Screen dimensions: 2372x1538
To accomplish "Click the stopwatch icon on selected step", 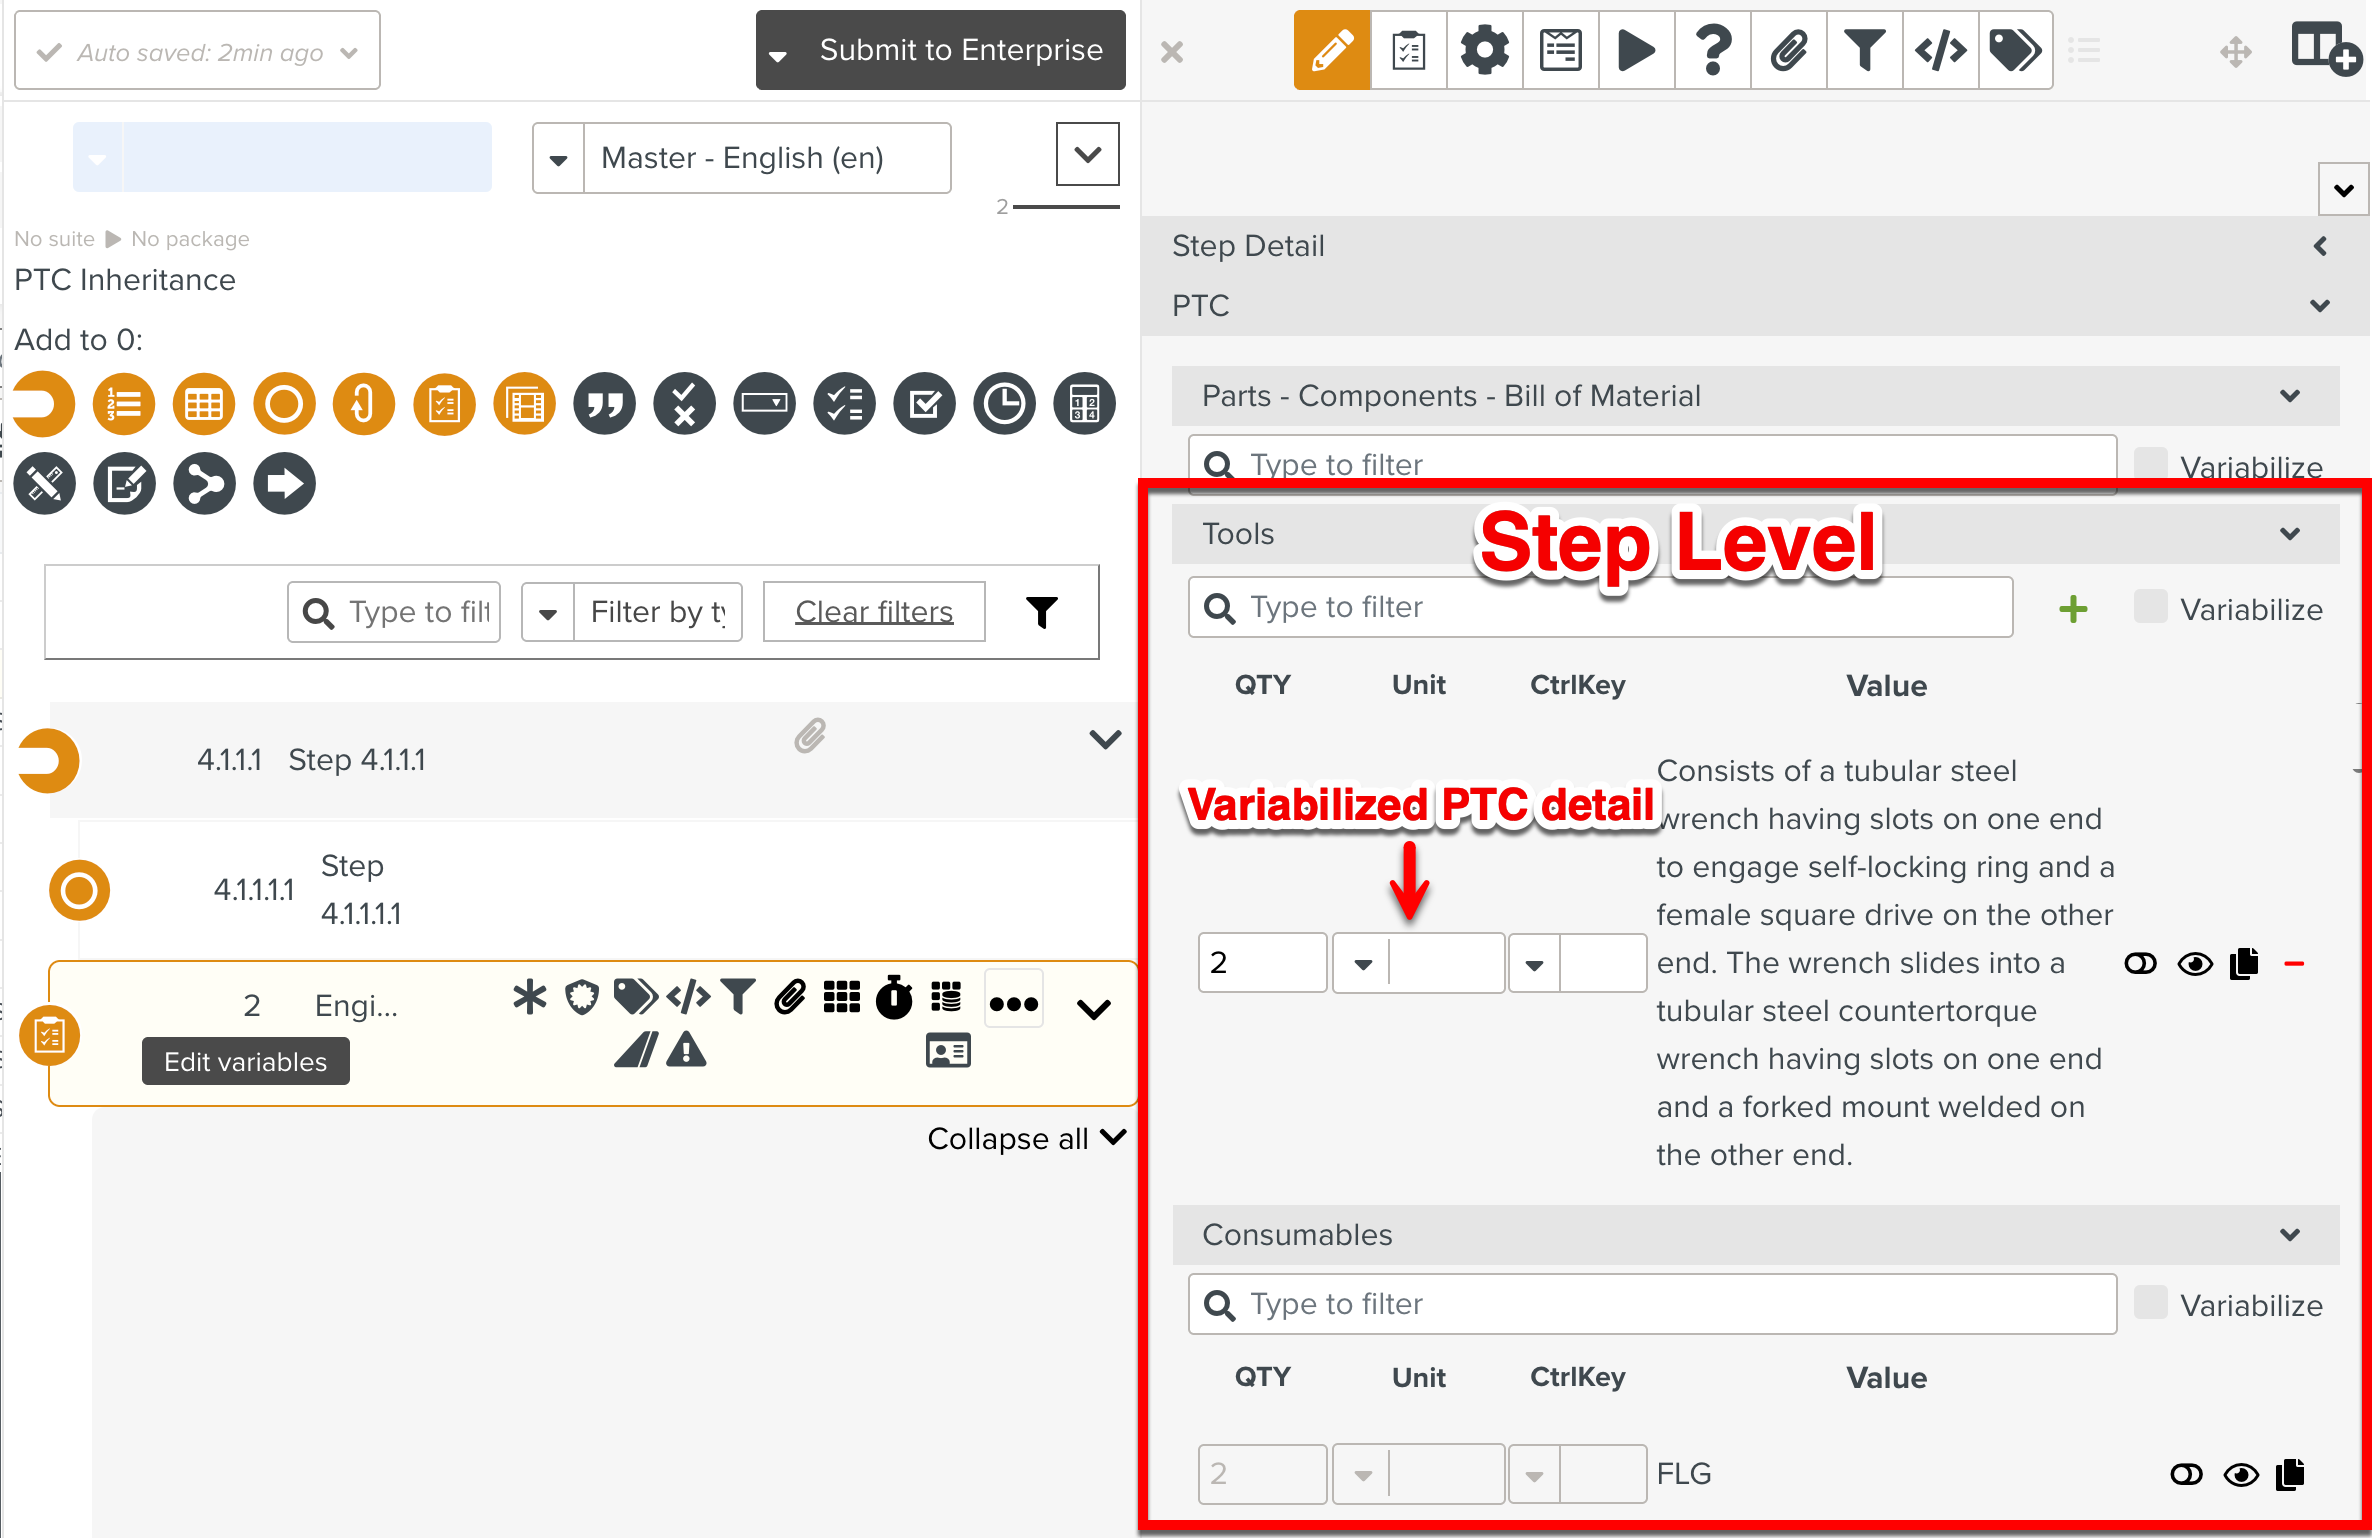I will coord(894,997).
